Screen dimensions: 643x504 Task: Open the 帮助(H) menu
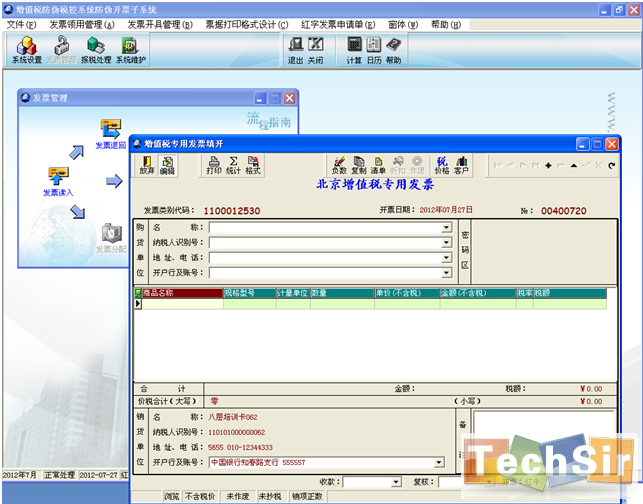point(446,25)
